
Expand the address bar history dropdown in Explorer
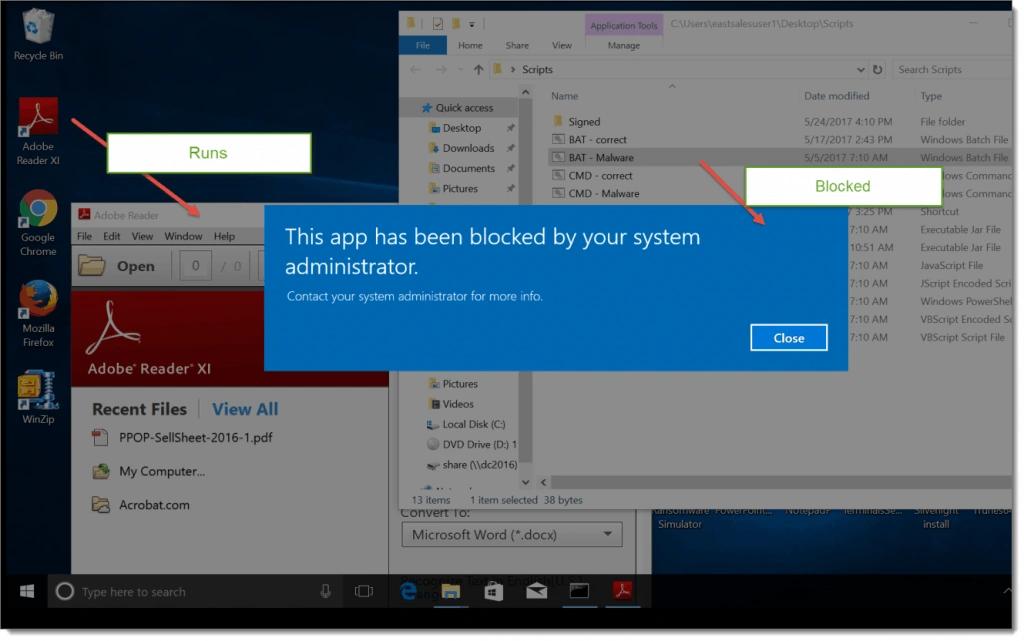coord(860,70)
